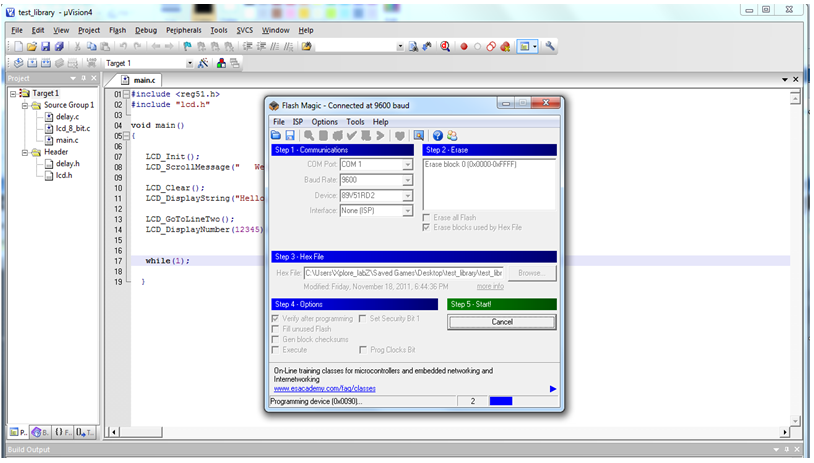Open COM Port dropdown
The height and width of the screenshot is (463, 814).
point(408,165)
